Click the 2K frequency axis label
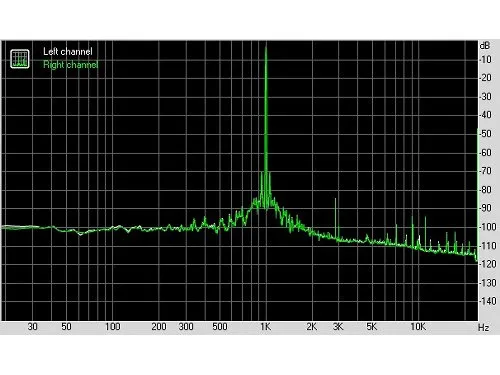The image size is (500, 375). click(x=312, y=327)
